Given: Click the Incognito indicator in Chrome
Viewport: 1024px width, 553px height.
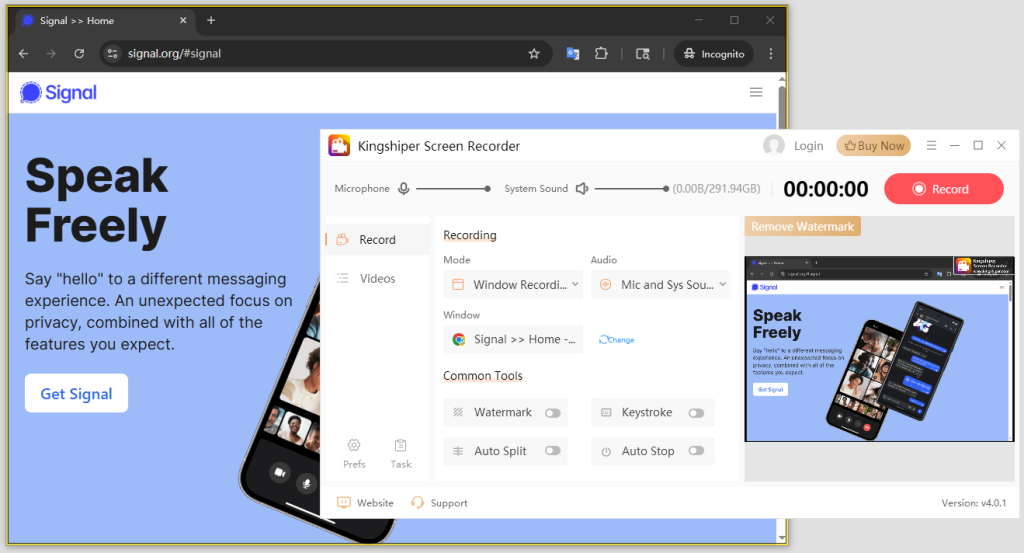Looking at the screenshot, I should 714,54.
